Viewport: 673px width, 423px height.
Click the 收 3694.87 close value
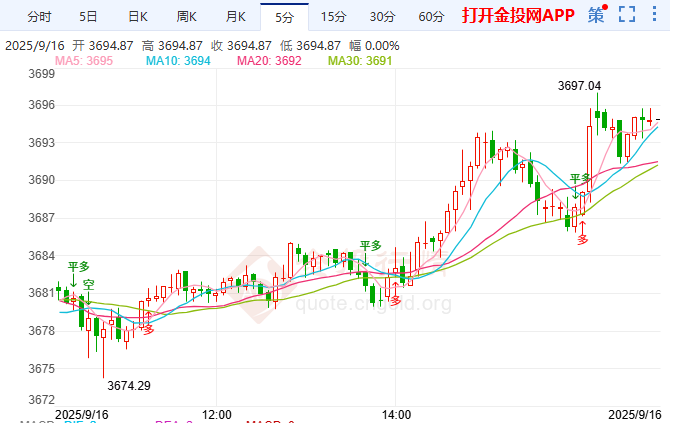coord(241,45)
